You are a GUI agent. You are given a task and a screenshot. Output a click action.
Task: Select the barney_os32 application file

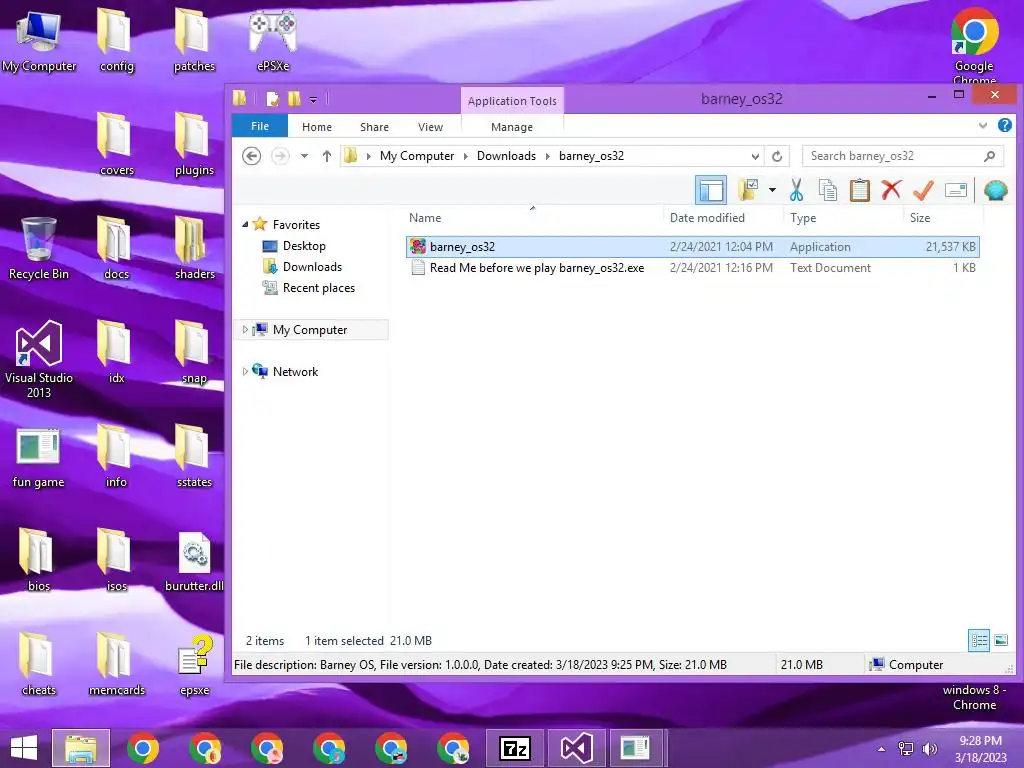692,247
